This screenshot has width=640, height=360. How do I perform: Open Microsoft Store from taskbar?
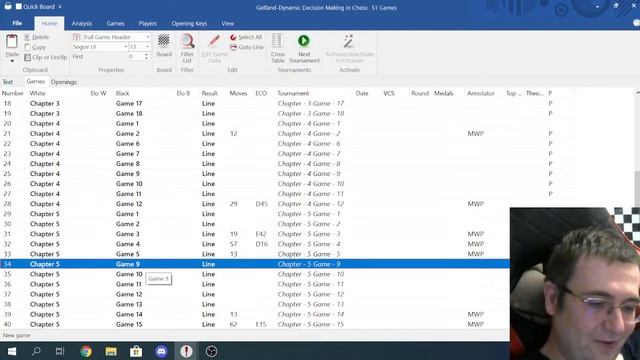tap(136, 351)
